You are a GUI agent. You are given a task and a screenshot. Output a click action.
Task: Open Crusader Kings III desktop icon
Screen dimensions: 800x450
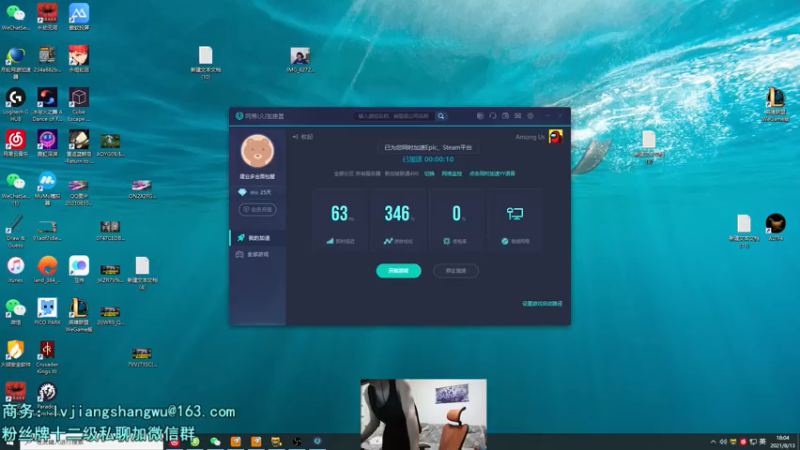[47, 358]
